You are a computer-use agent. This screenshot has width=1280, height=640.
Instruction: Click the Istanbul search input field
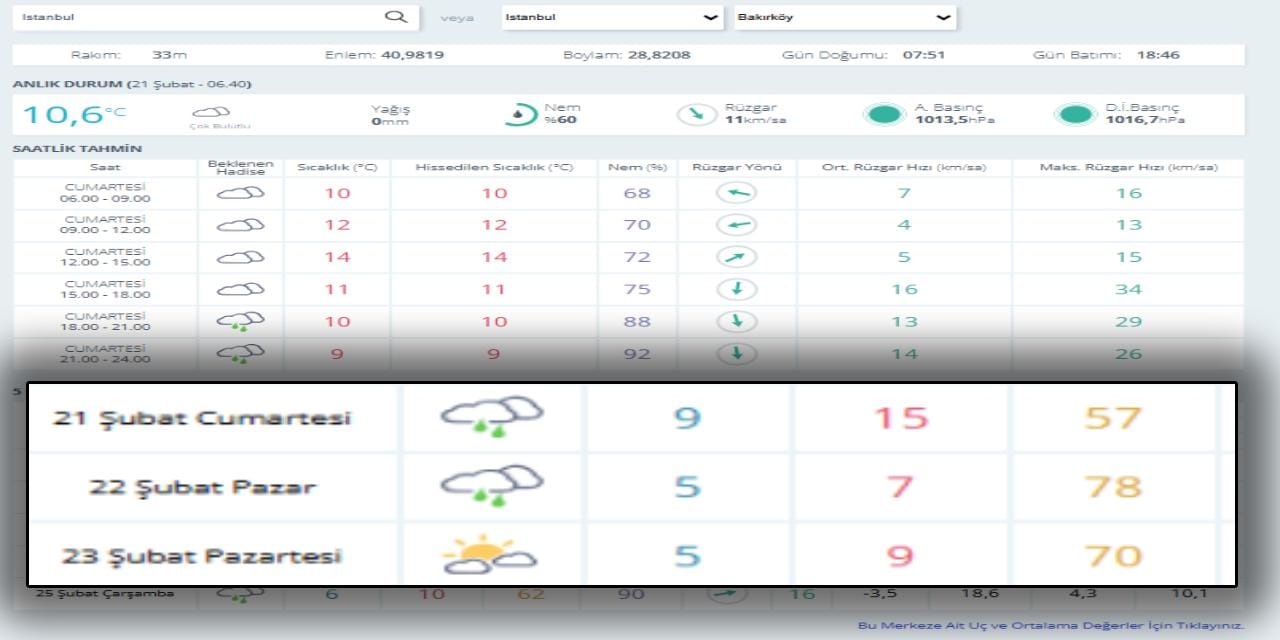coord(200,17)
